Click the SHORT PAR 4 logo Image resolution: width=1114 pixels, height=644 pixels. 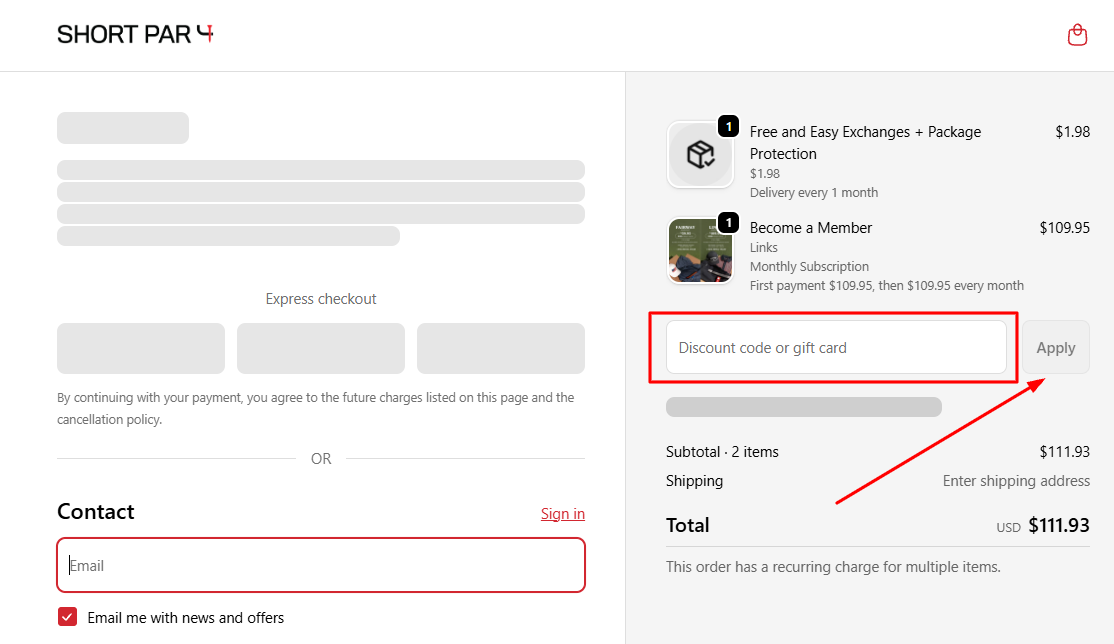[x=135, y=33]
